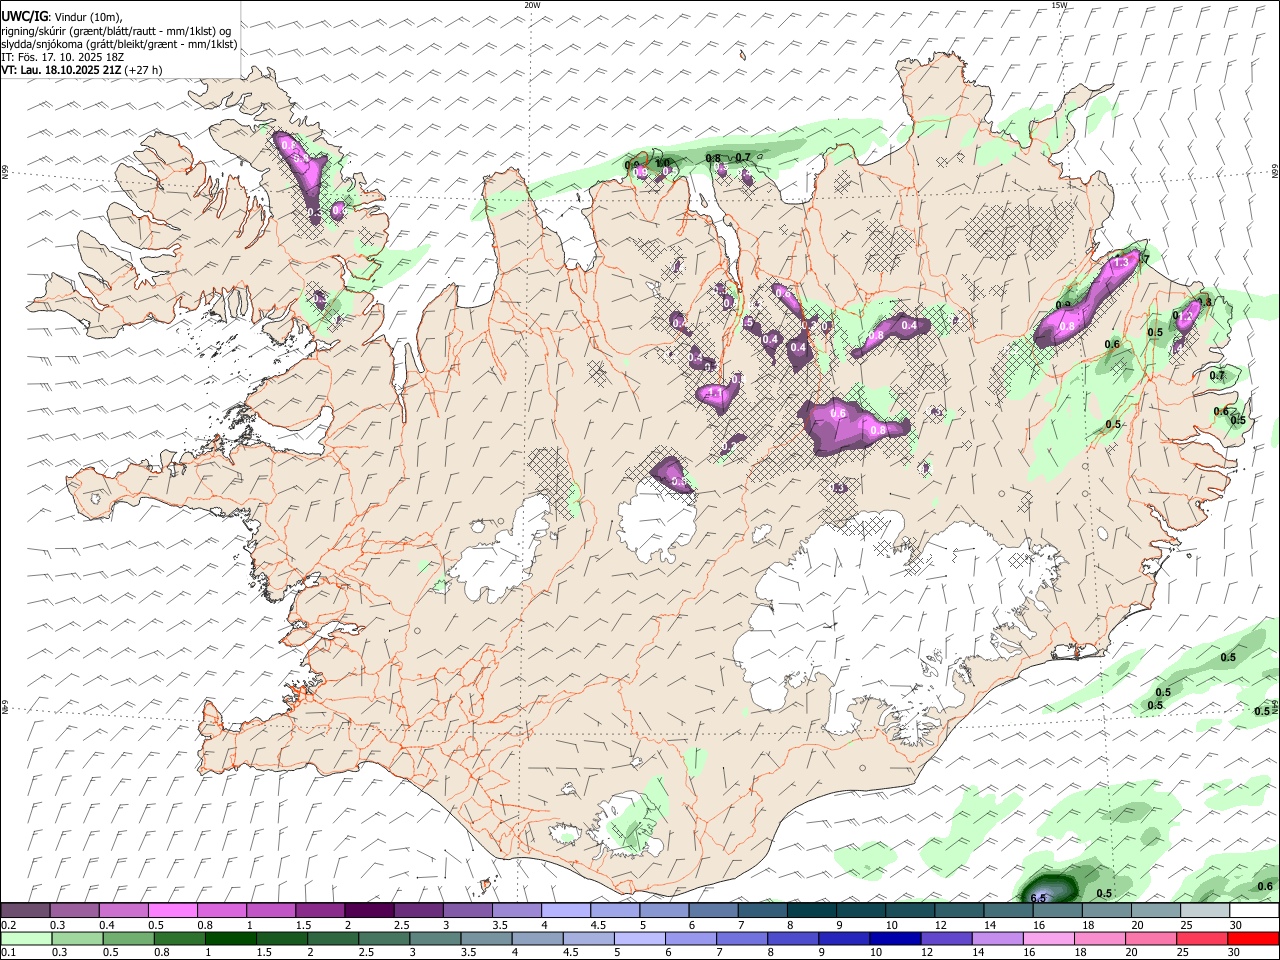Click the '0.2' label in top legend row
The image size is (1280, 960).
(x=8, y=925)
